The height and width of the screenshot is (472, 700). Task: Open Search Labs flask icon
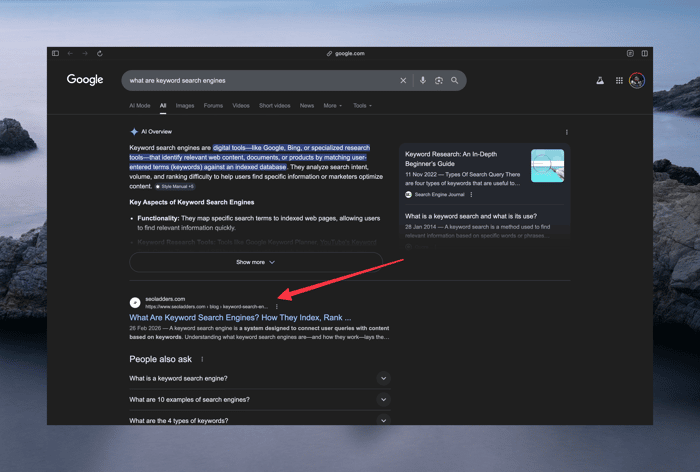[600, 80]
